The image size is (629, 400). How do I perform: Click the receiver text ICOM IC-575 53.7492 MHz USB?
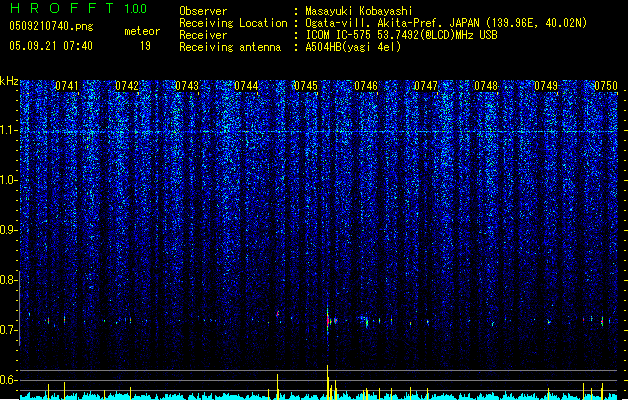coord(402,35)
